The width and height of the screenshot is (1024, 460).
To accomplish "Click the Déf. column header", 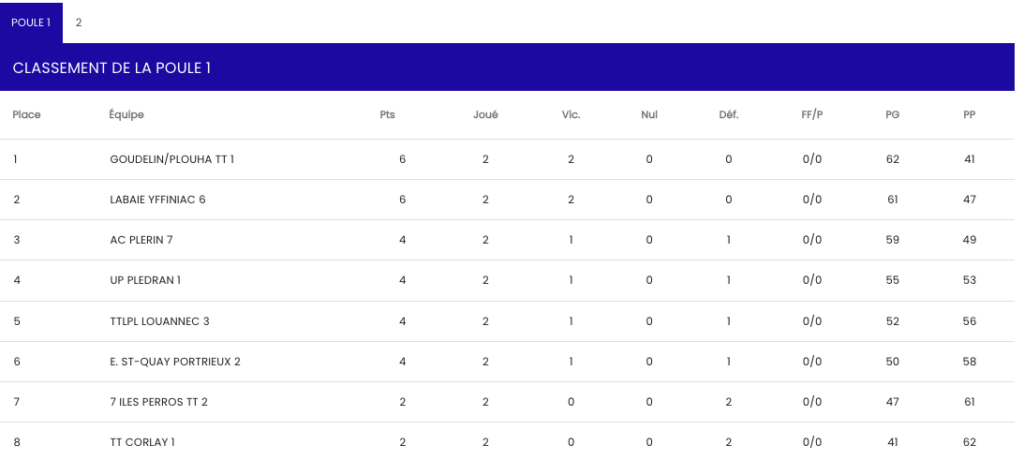I will click(728, 114).
